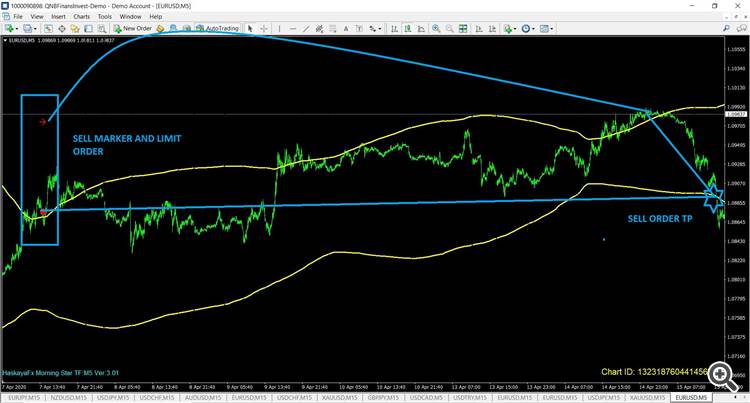Expand the Profiles dropdown arrow
Screen dimensions: 750x403
point(35,29)
